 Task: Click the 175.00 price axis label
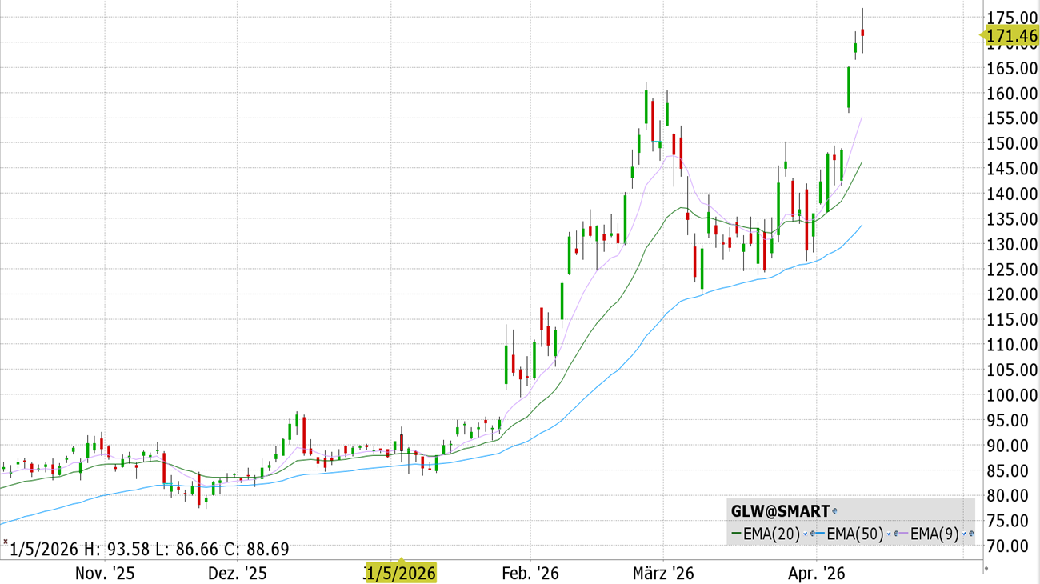[1012, 17]
